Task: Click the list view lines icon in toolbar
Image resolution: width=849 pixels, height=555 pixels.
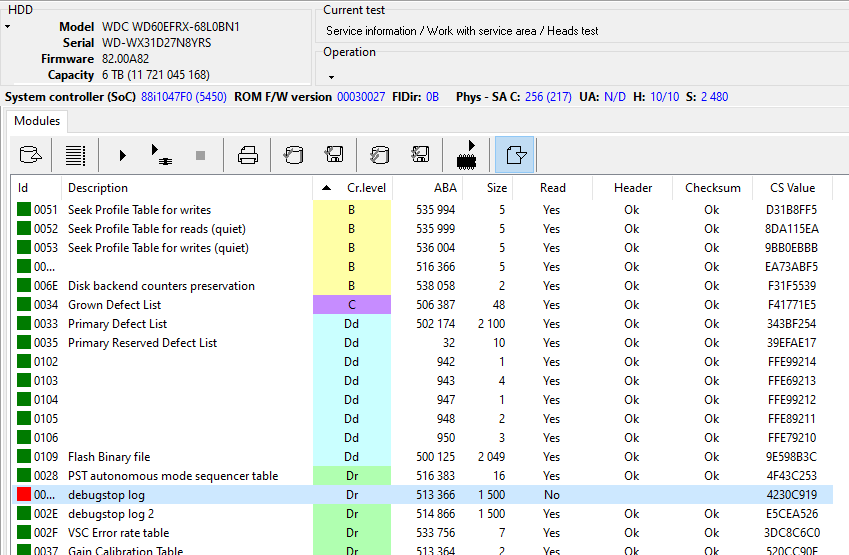Action: [75, 155]
